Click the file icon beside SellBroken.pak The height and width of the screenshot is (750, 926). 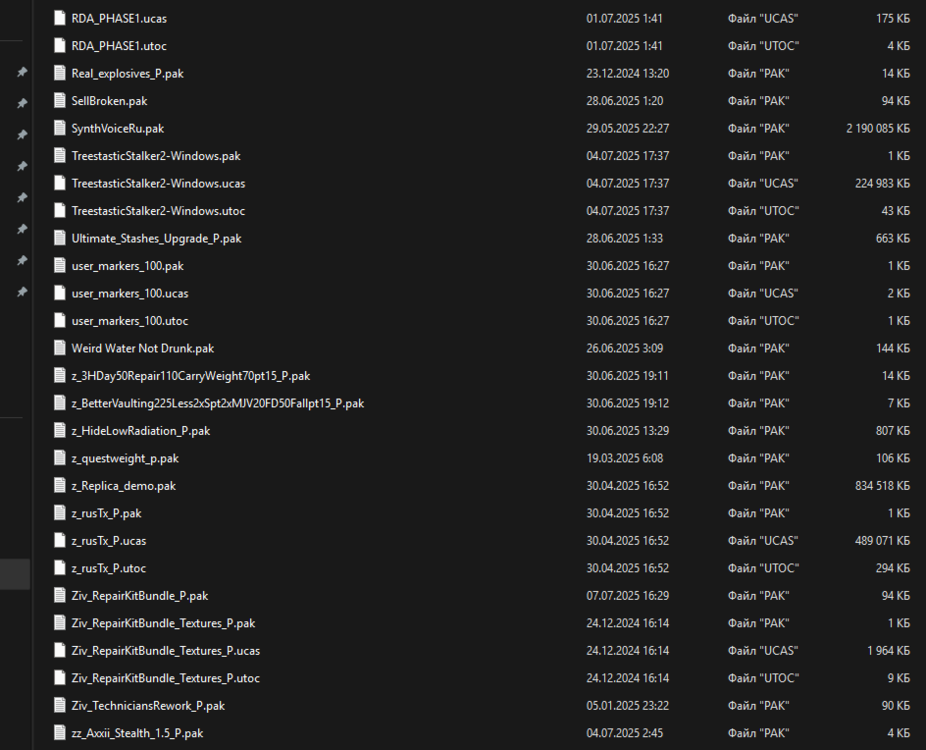tap(60, 101)
